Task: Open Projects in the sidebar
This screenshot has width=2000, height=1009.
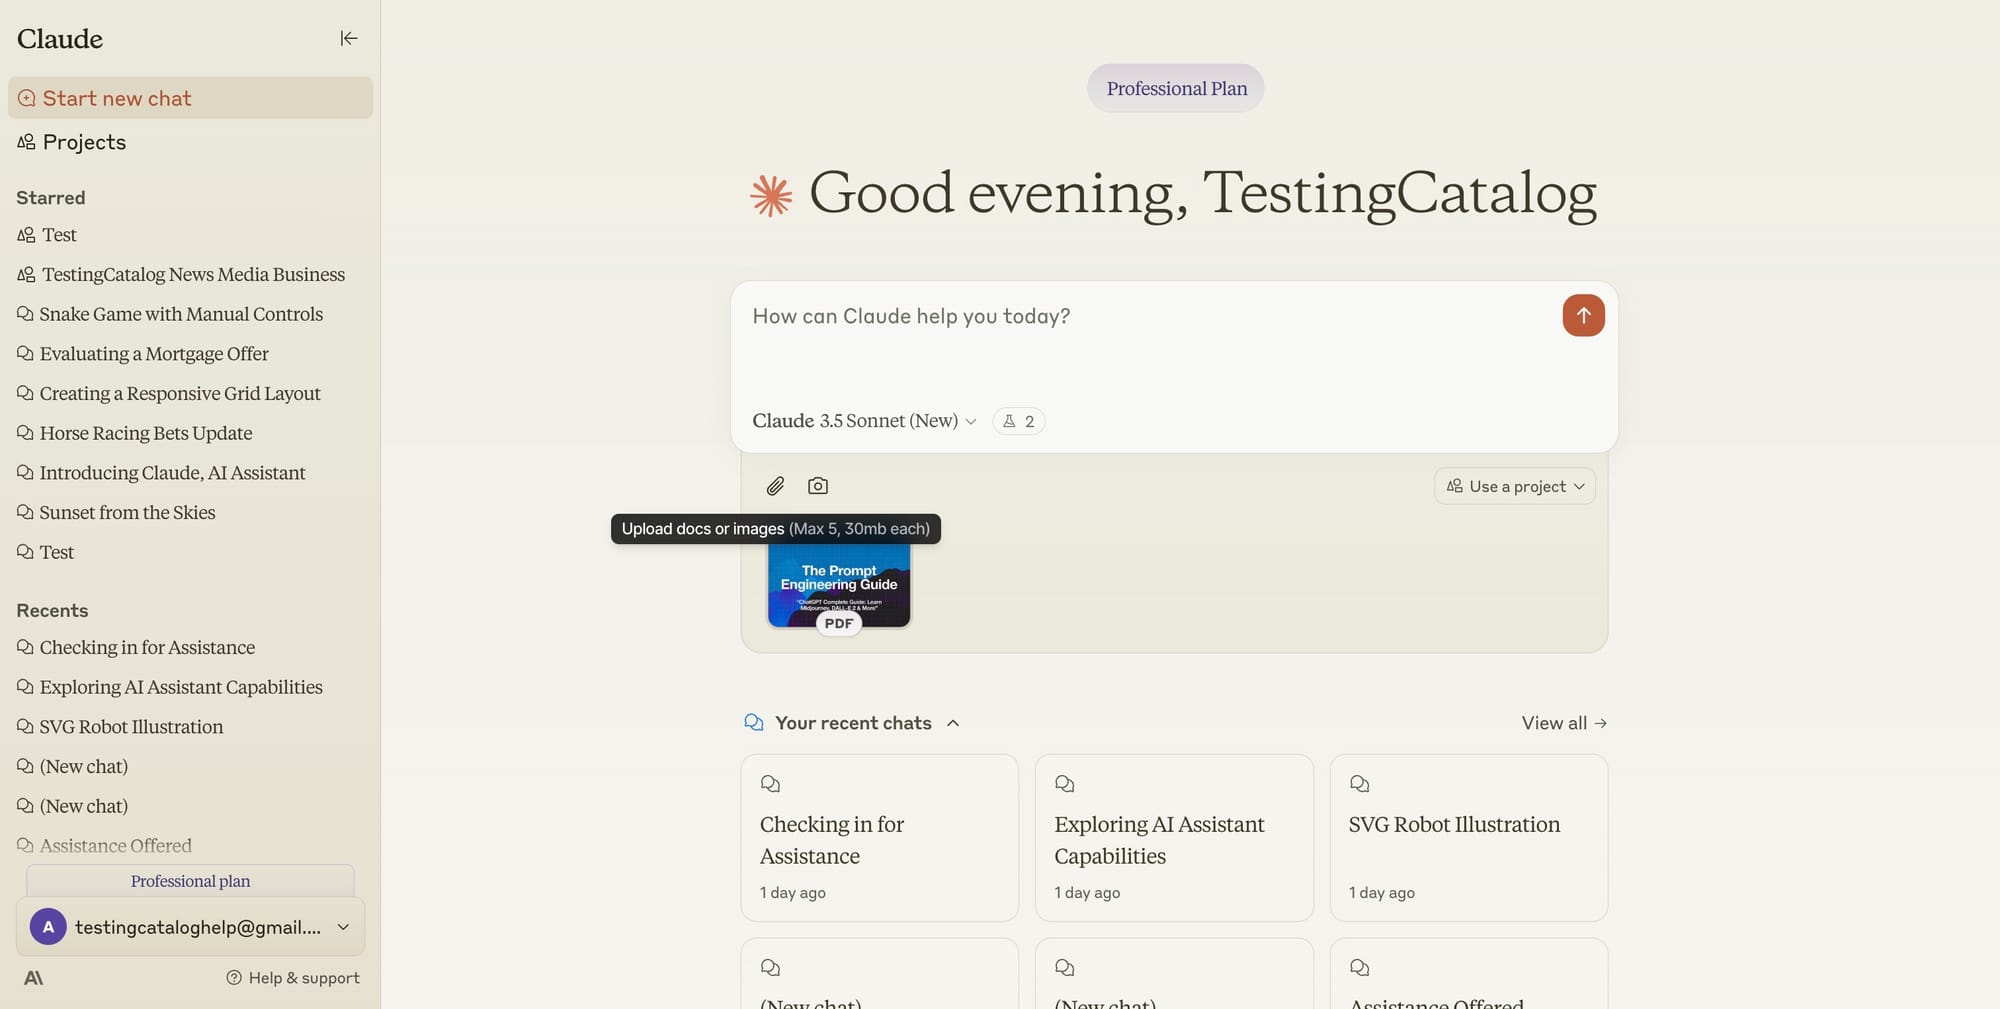Action: pos(84,142)
